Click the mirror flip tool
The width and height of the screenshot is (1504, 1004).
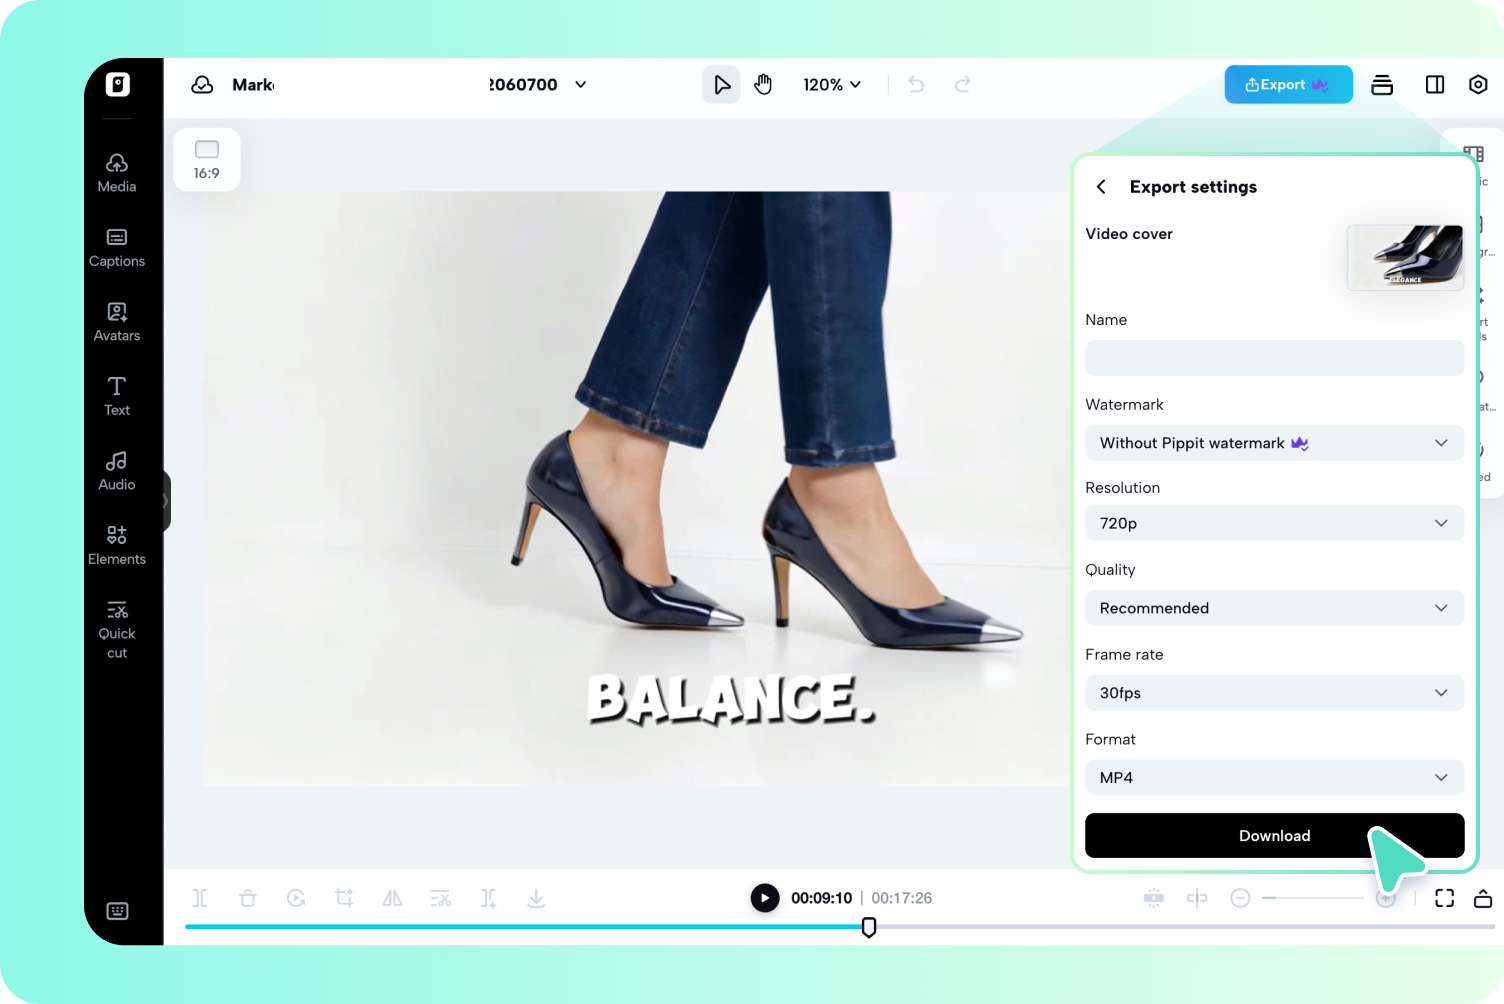coord(392,898)
